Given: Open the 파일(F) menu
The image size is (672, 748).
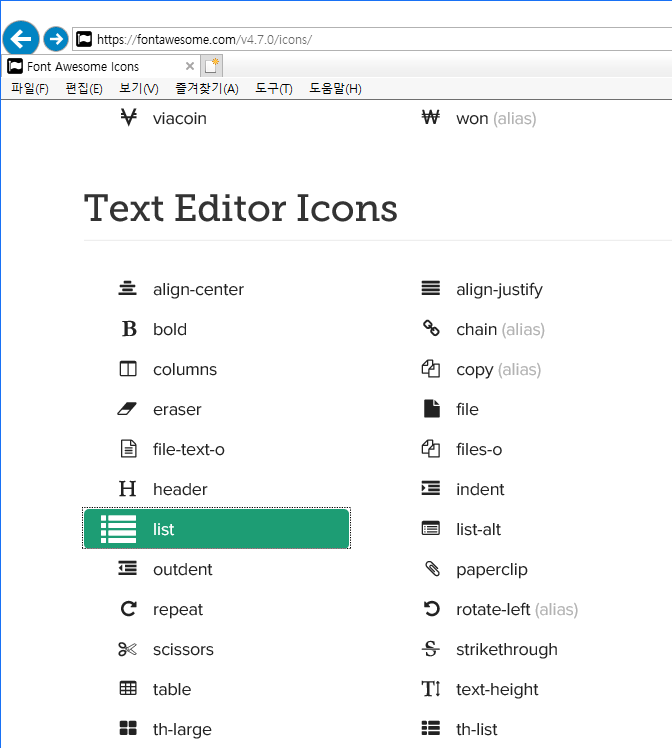Looking at the screenshot, I should click(x=30, y=89).
